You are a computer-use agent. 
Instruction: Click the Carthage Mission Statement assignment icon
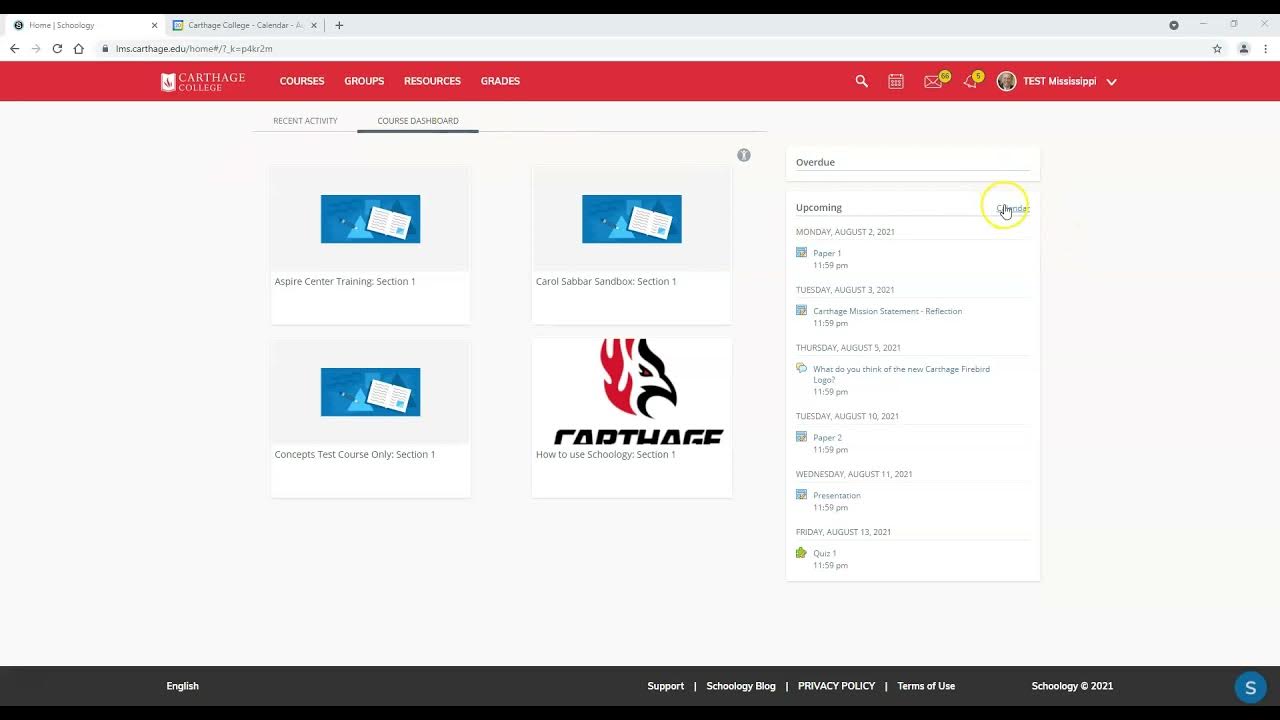click(801, 310)
